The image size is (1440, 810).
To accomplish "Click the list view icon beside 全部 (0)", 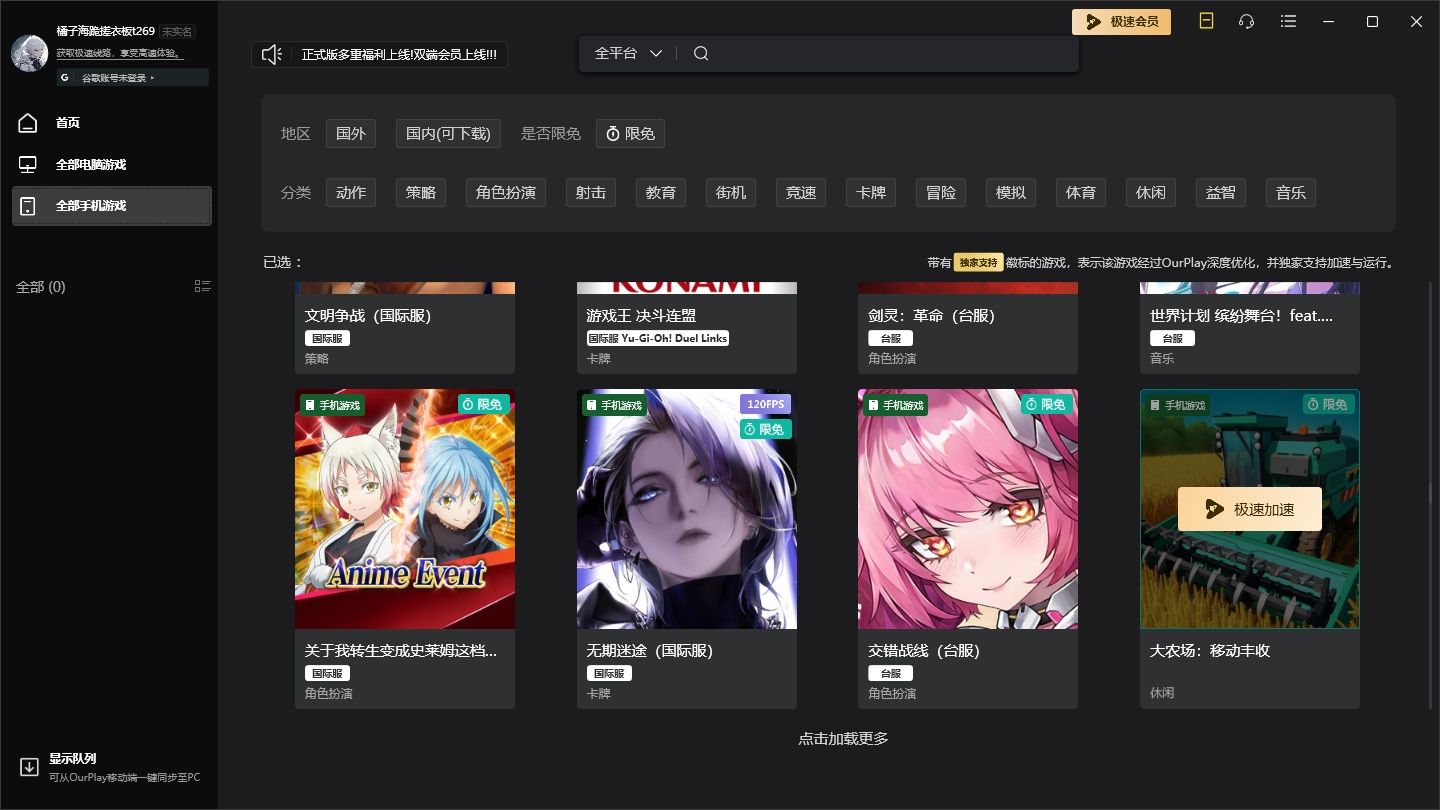I will tap(202, 286).
